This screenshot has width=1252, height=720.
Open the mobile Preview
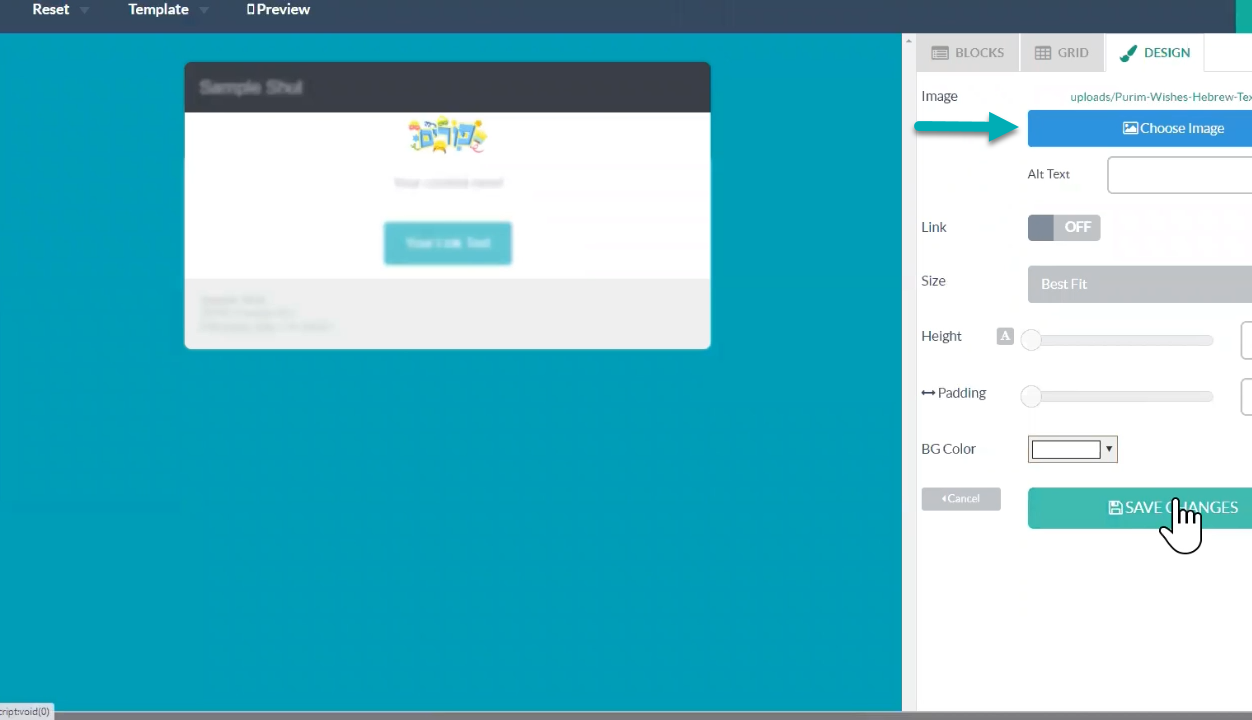pos(278,10)
